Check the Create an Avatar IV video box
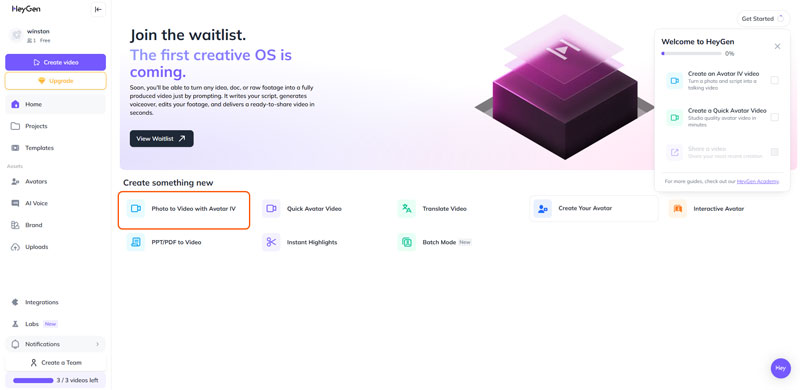 point(774,80)
